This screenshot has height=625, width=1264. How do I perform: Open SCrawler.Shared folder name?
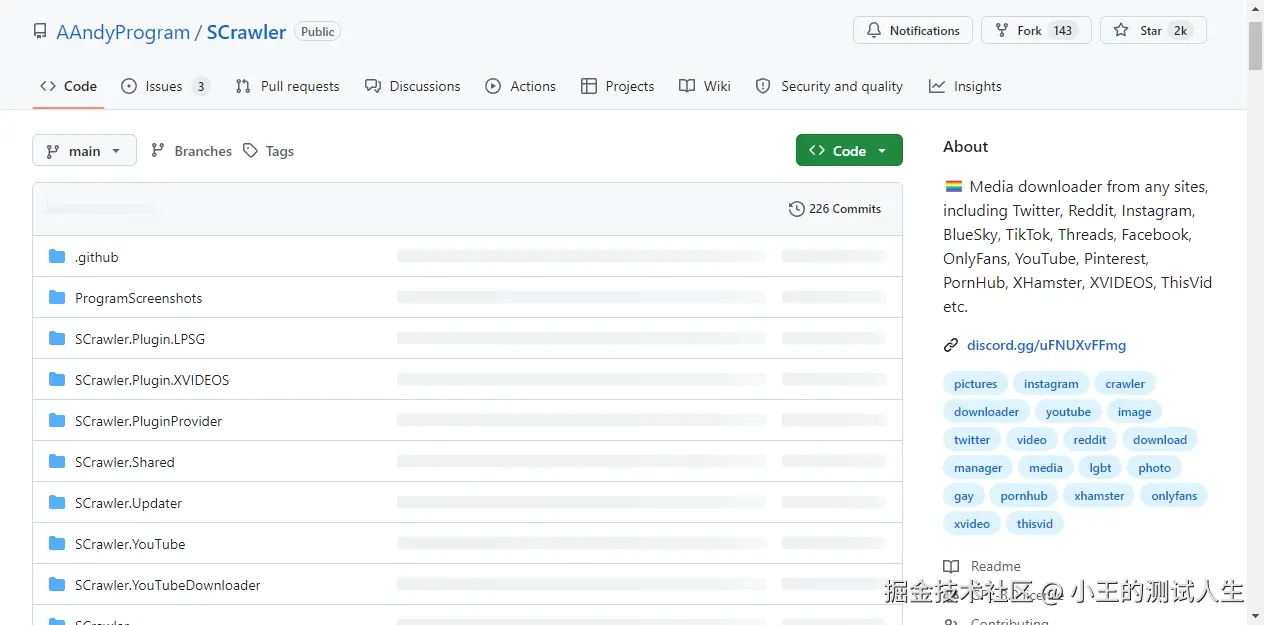pyautogui.click(x=125, y=462)
